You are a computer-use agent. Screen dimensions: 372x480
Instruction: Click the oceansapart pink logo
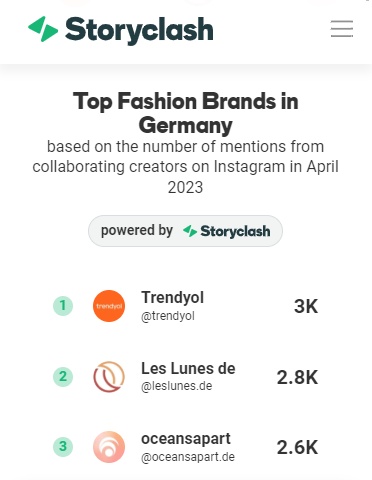coord(109,447)
